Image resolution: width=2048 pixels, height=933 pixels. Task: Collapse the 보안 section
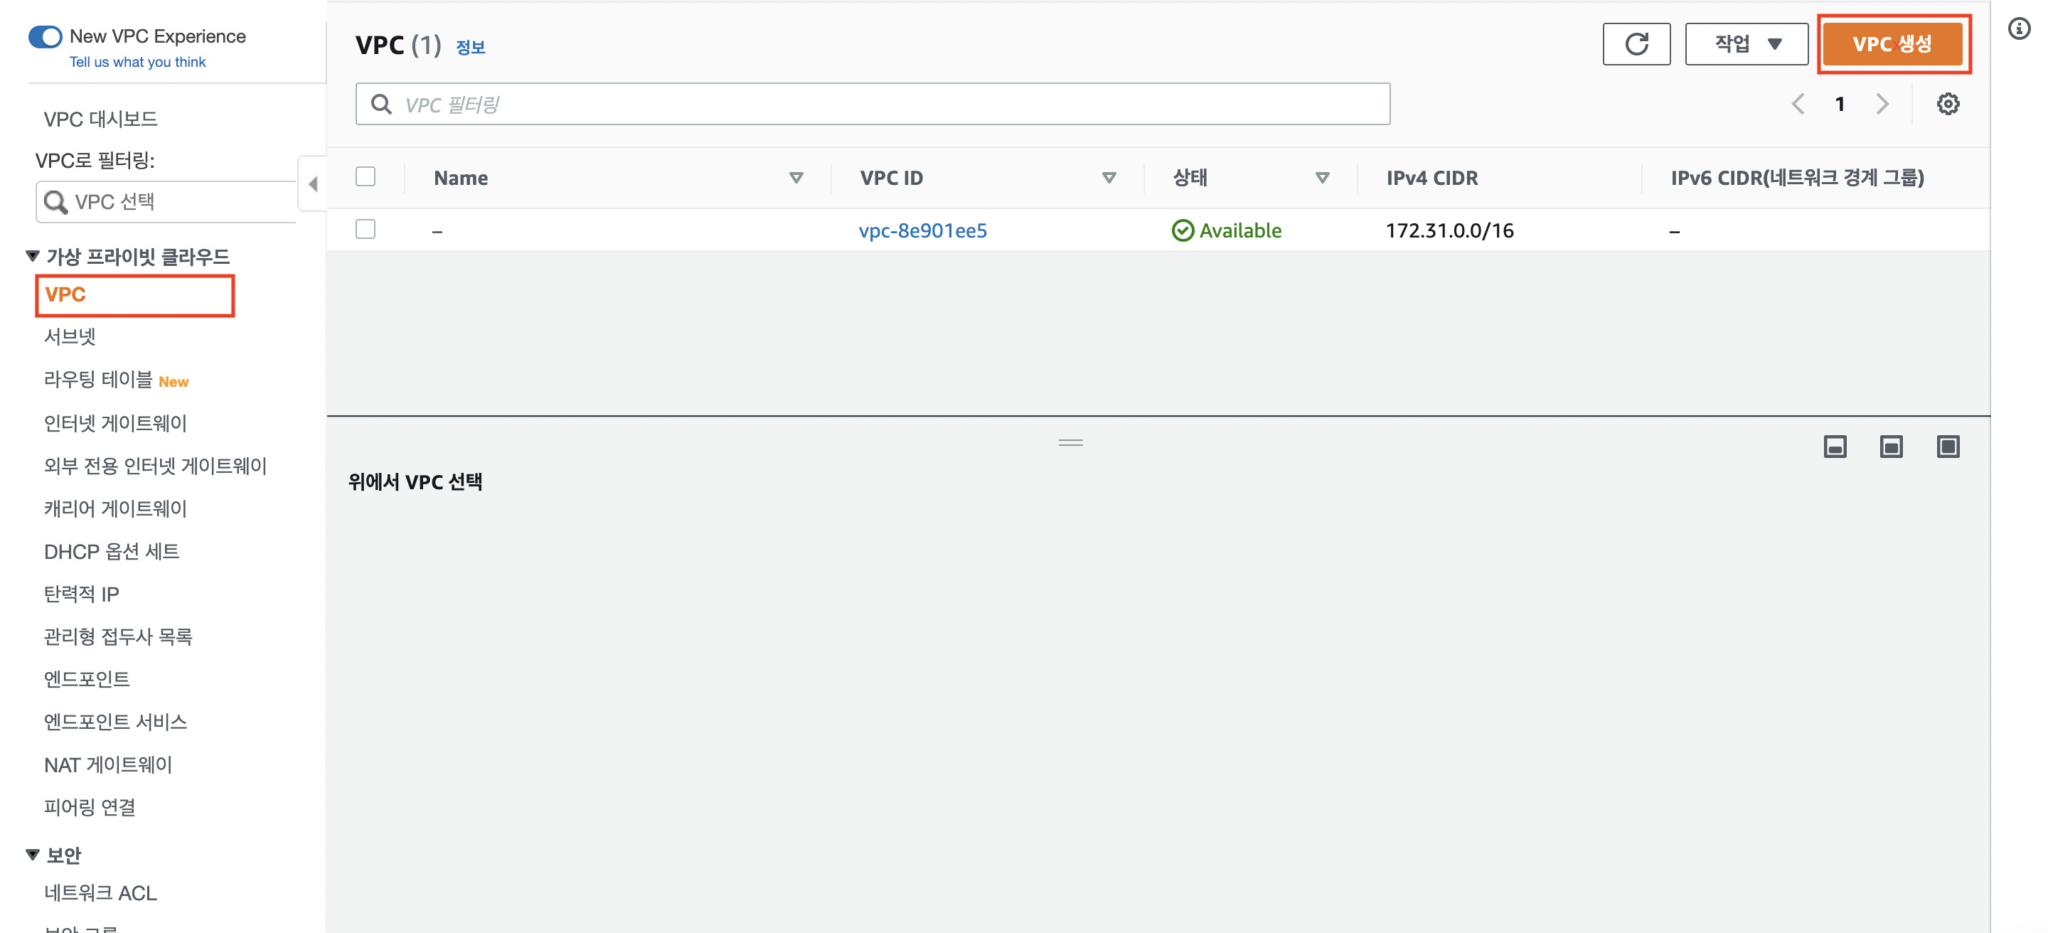(31, 854)
